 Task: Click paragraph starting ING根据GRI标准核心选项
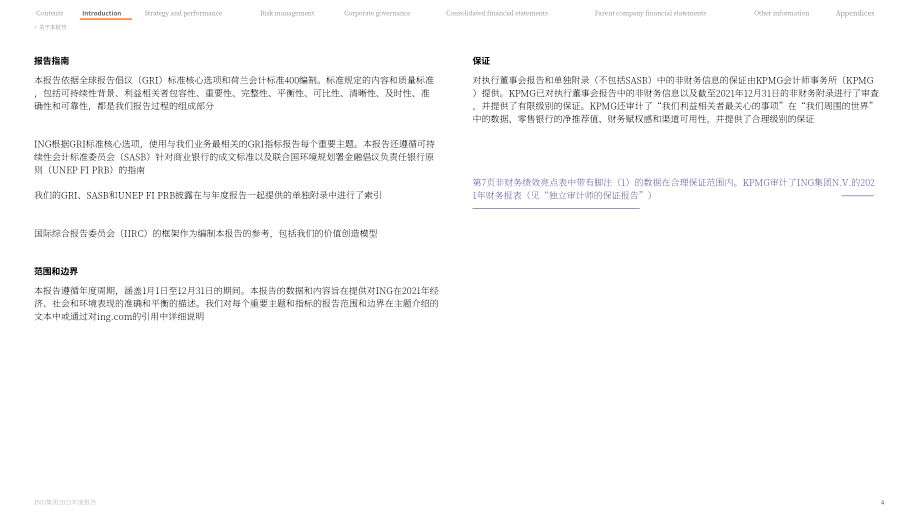point(234,157)
